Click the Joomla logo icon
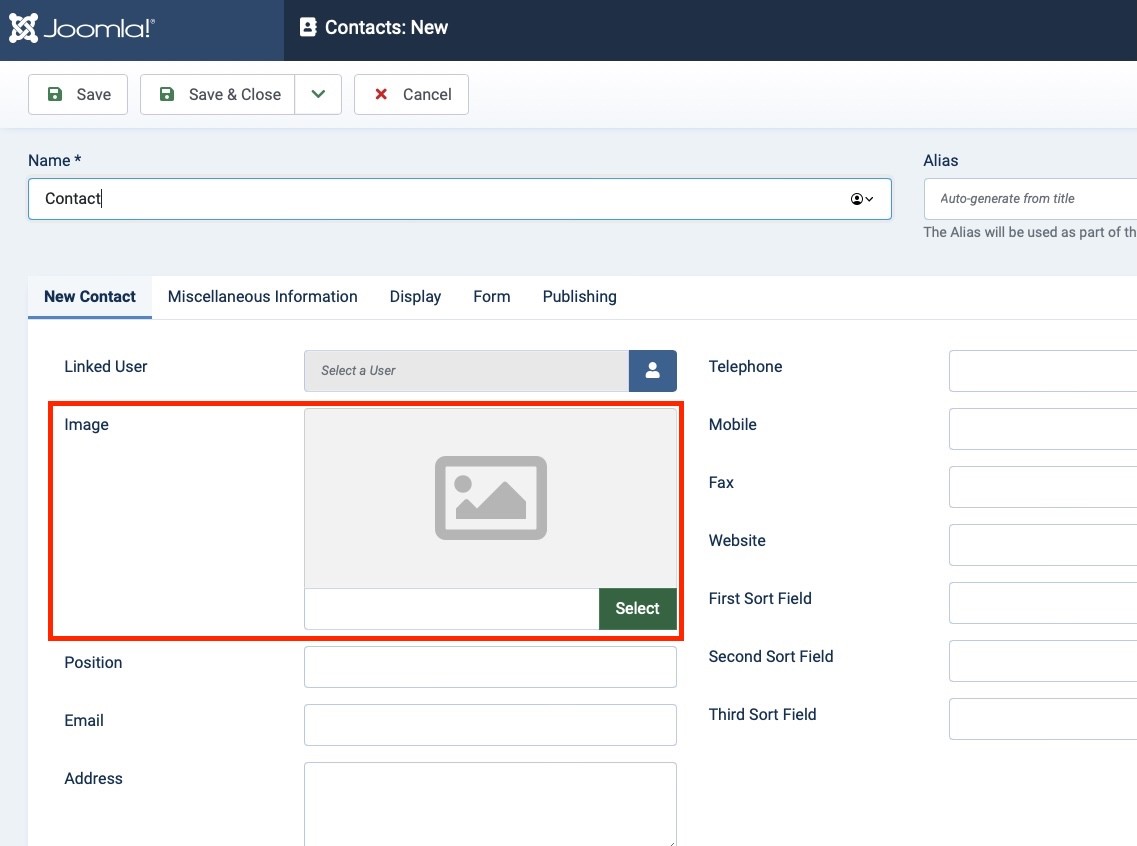 pyautogui.click(x=24, y=28)
